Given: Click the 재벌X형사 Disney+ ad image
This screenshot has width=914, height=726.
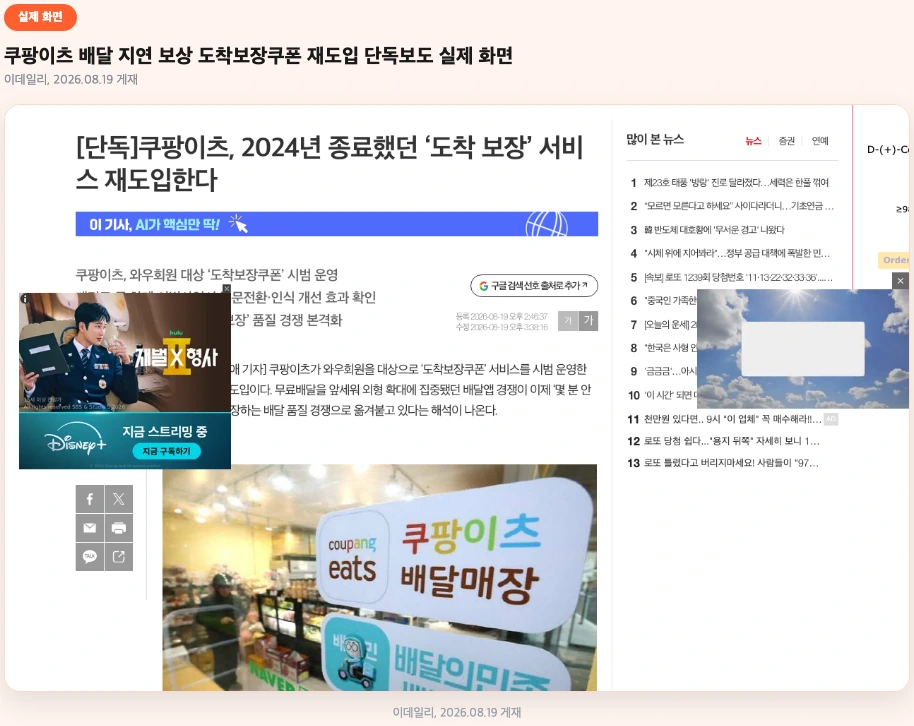Looking at the screenshot, I should click(125, 353).
